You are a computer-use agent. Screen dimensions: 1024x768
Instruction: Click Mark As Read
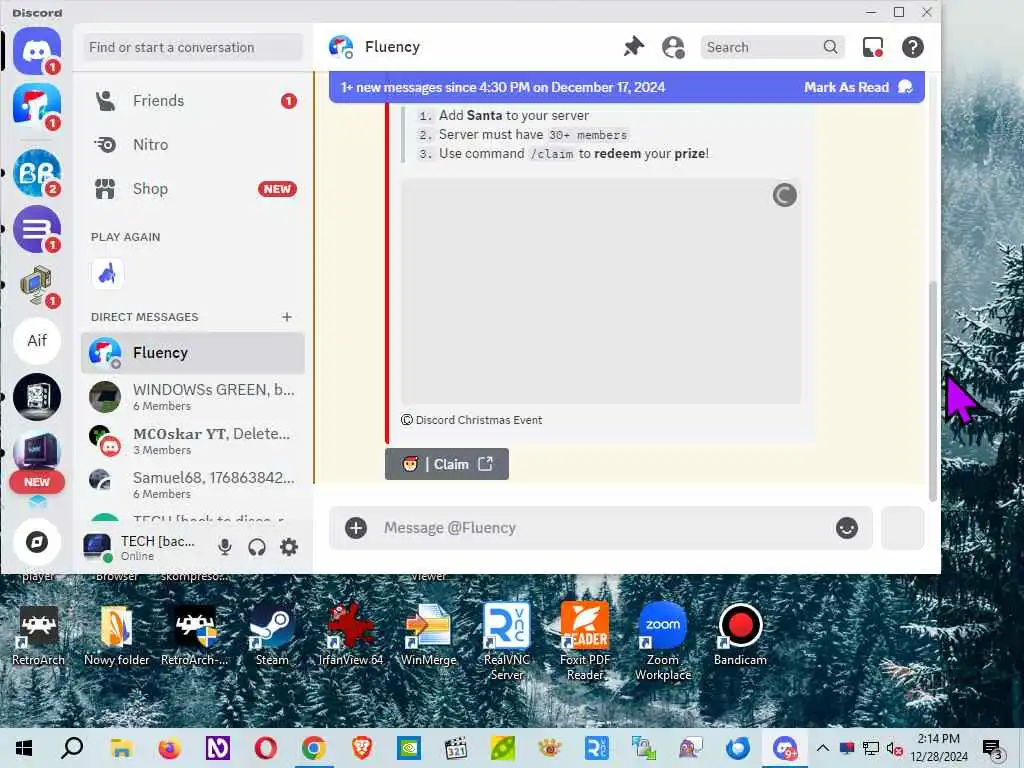[x=857, y=88]
